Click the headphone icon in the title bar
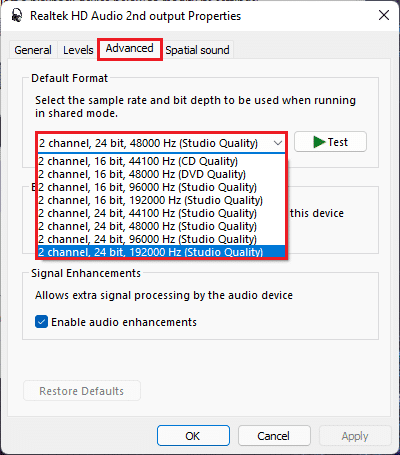This screenshot has height=455, width=400. tap(17, 16)
